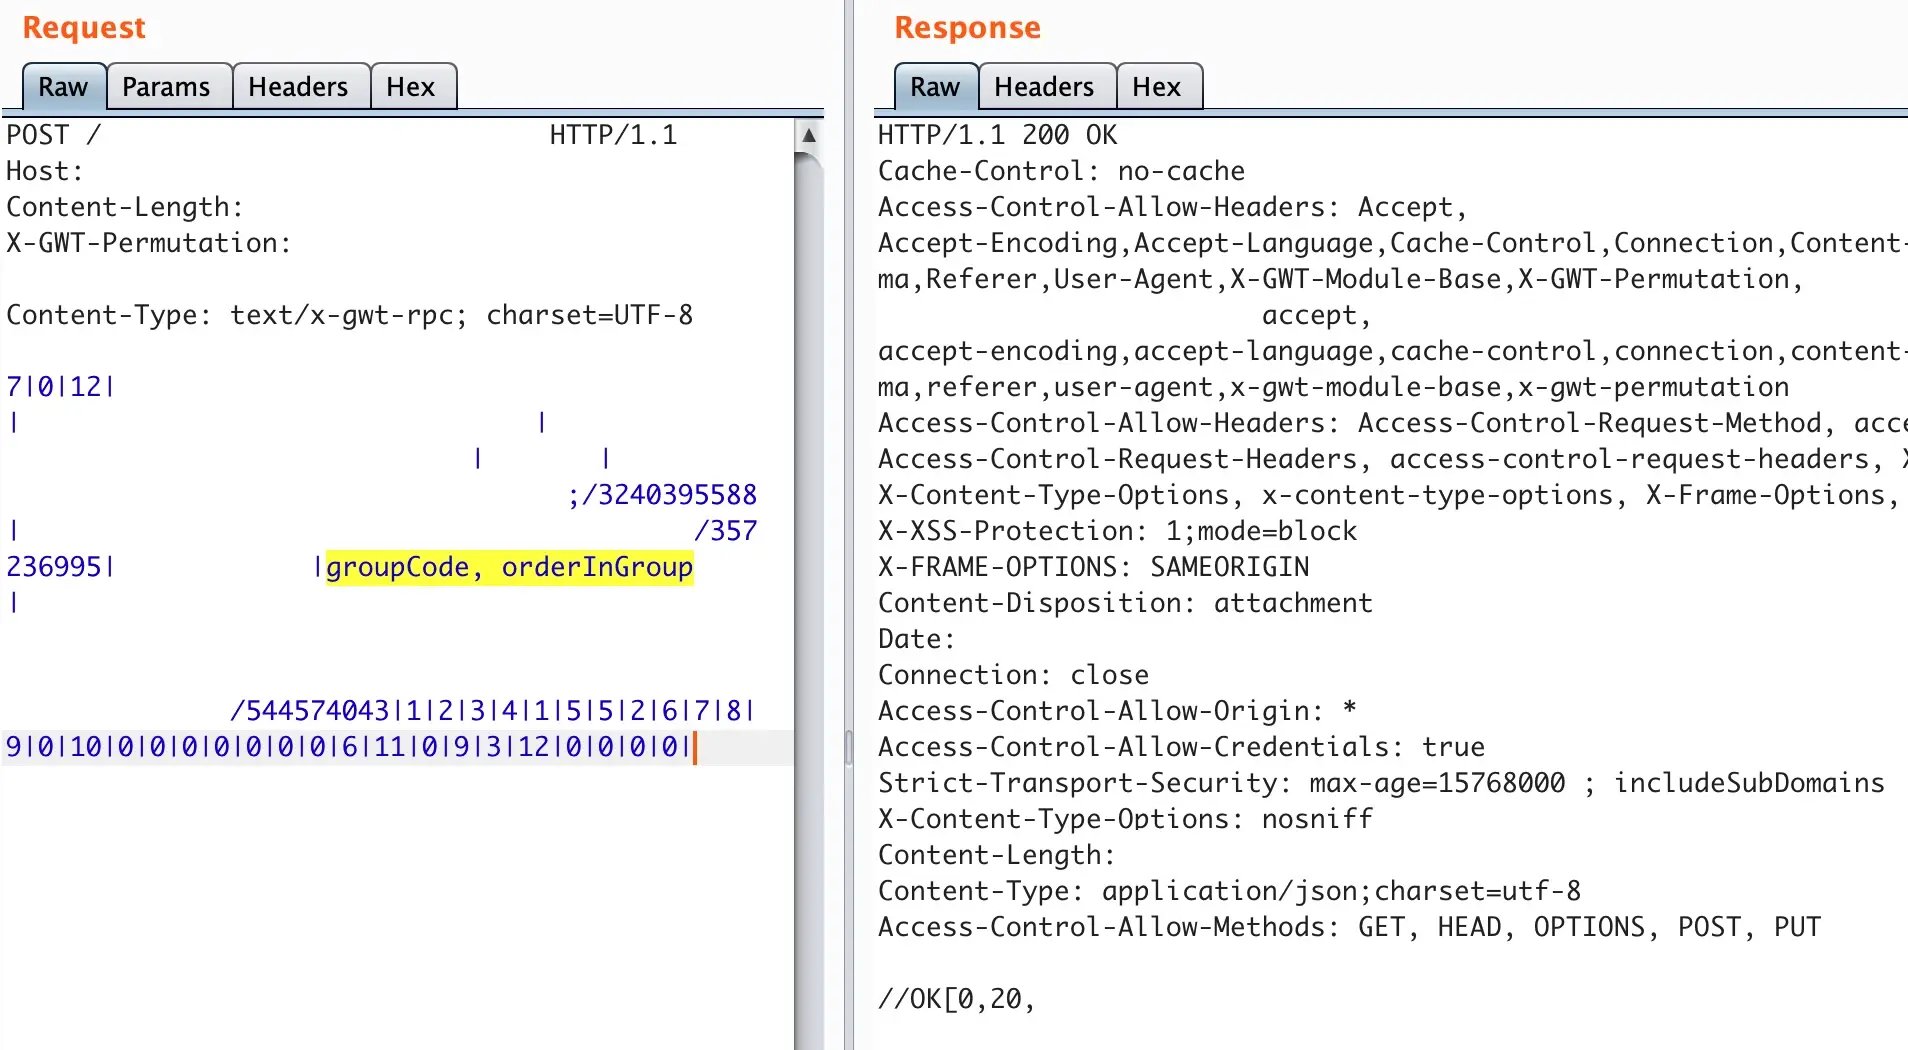Viewport: 1908px width, 1050px height.
Task: Open the response Headers tab
Action: [1043, 87]
